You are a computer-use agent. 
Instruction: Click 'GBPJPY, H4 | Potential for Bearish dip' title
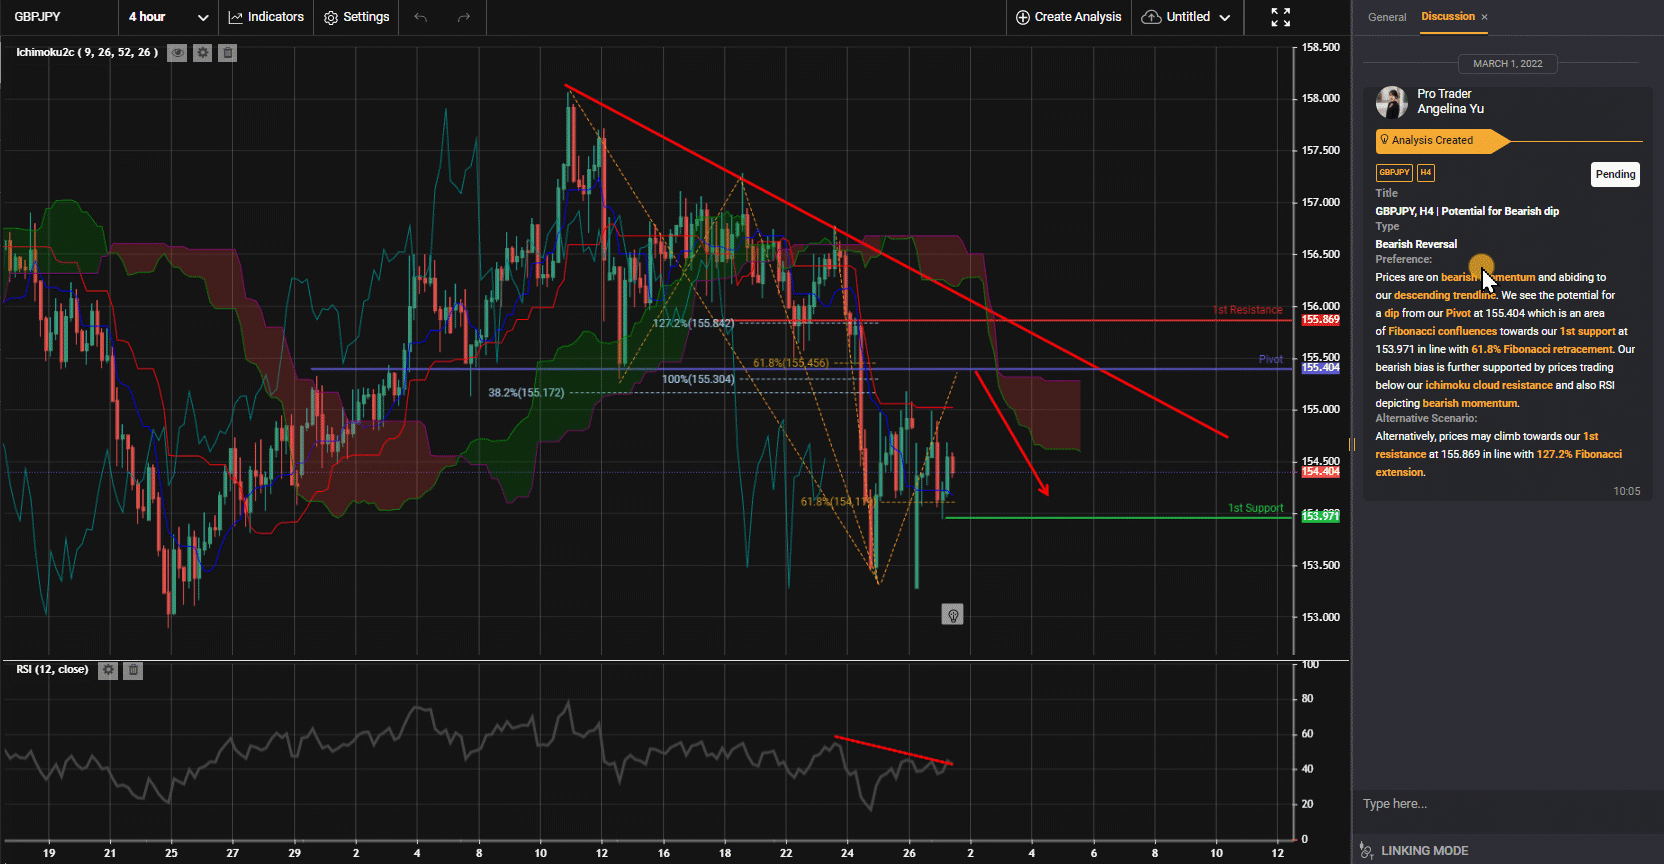coord(1467,211)
